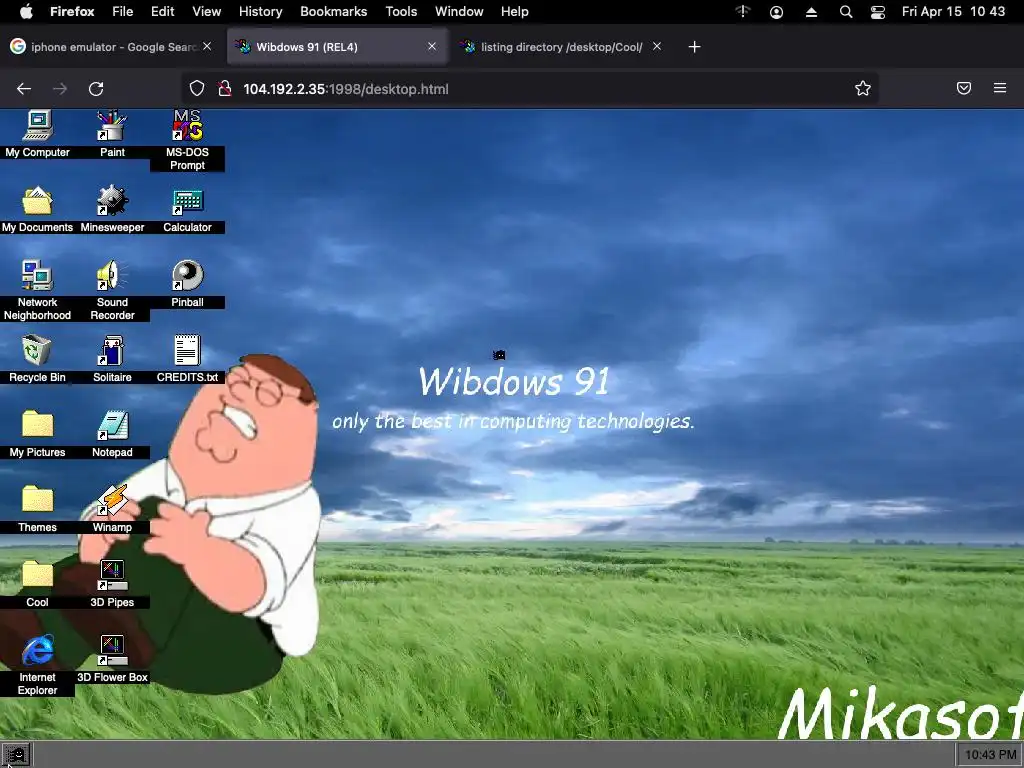Click the 10:43 PM taskbar clock
This screenshot has height=768, width=1024.
pyautogui.click(x=990, y=755)
